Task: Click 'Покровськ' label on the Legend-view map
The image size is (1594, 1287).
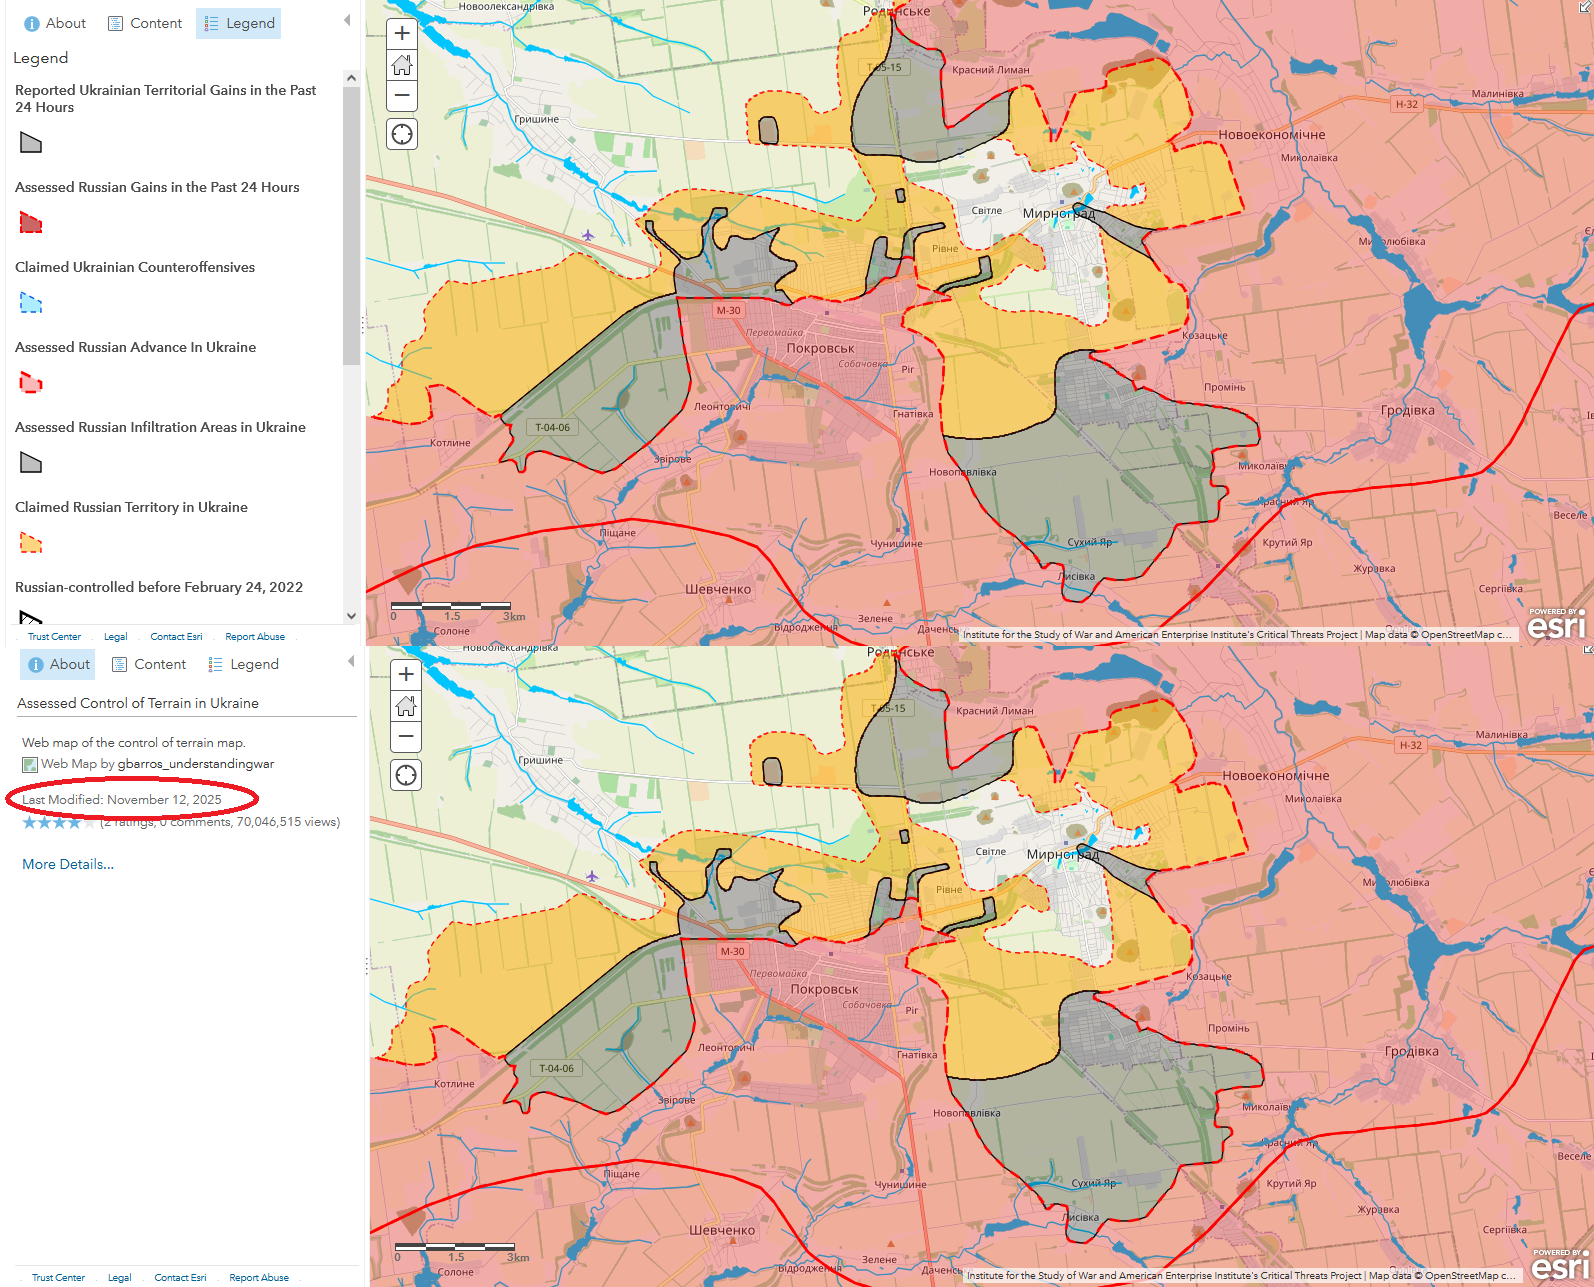Action: pos(820,348)
